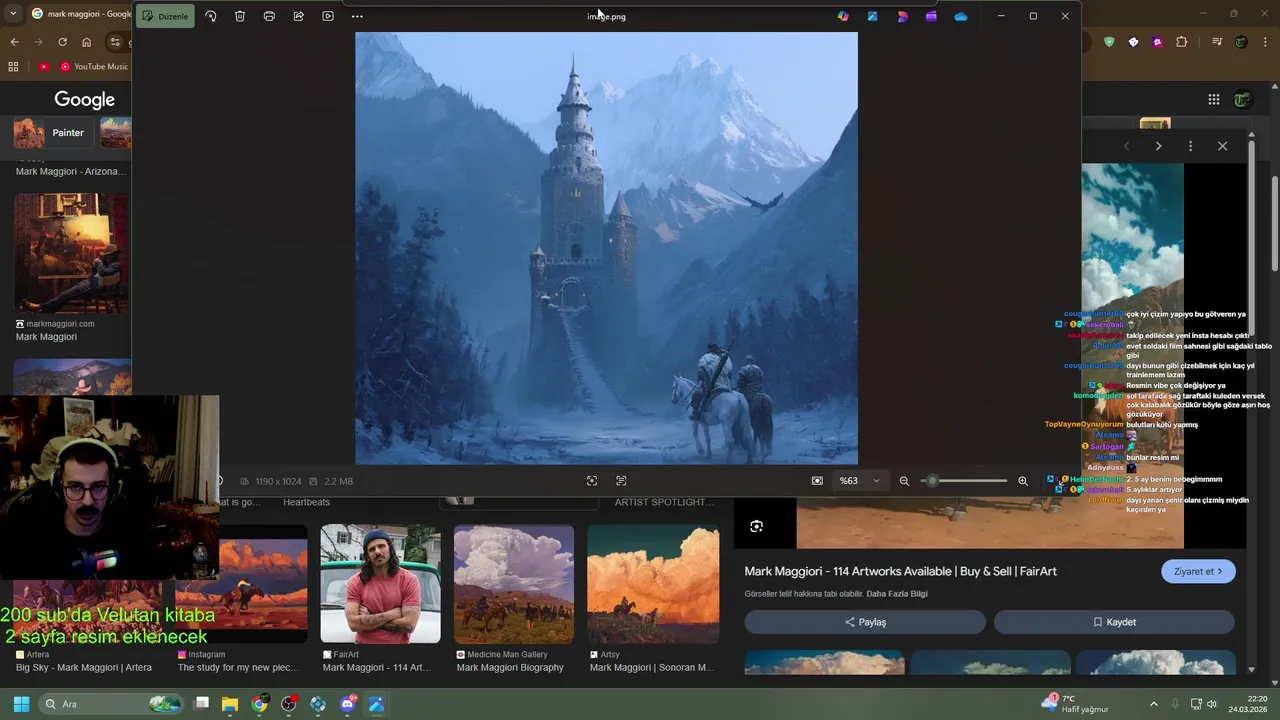Open the Copilot icon in Photos title bar
Image resolution: width=1280 pixels, height=720 pixels.
click(x=843, y=16)
